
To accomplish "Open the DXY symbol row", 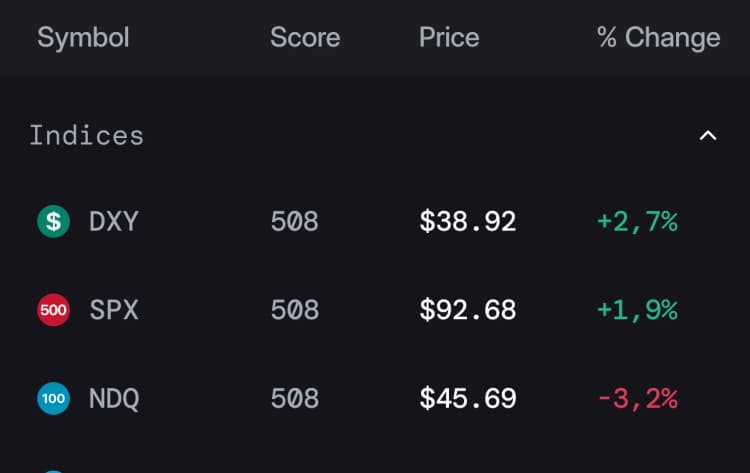I will (375, 221).
